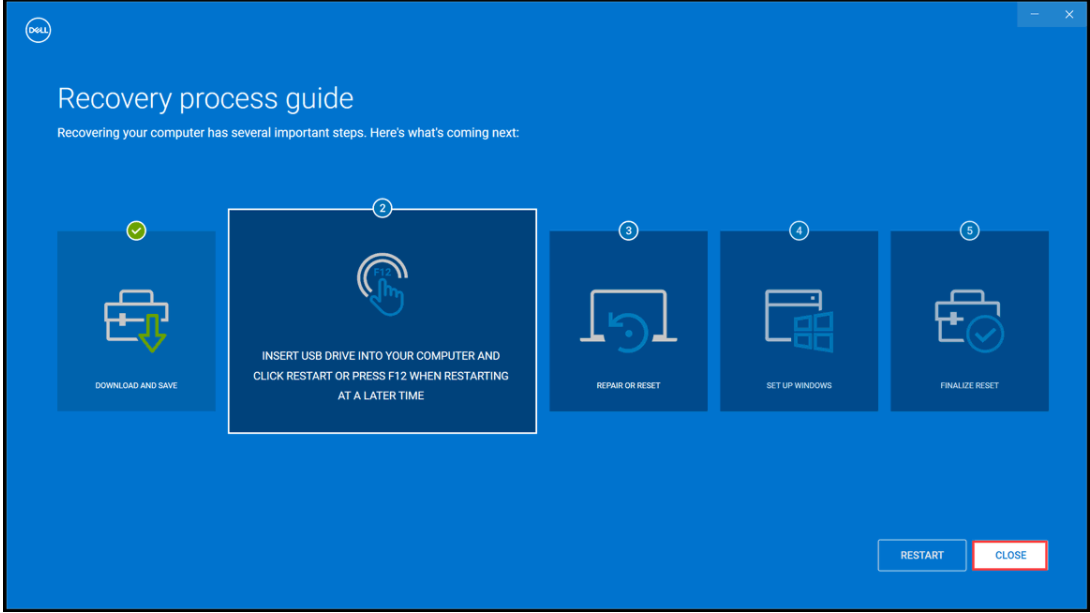The height and width of the screenshot is (613, 1090).
Task: Minimize the recovery window
Action: pyautogui.click(x=1034, y=14)
